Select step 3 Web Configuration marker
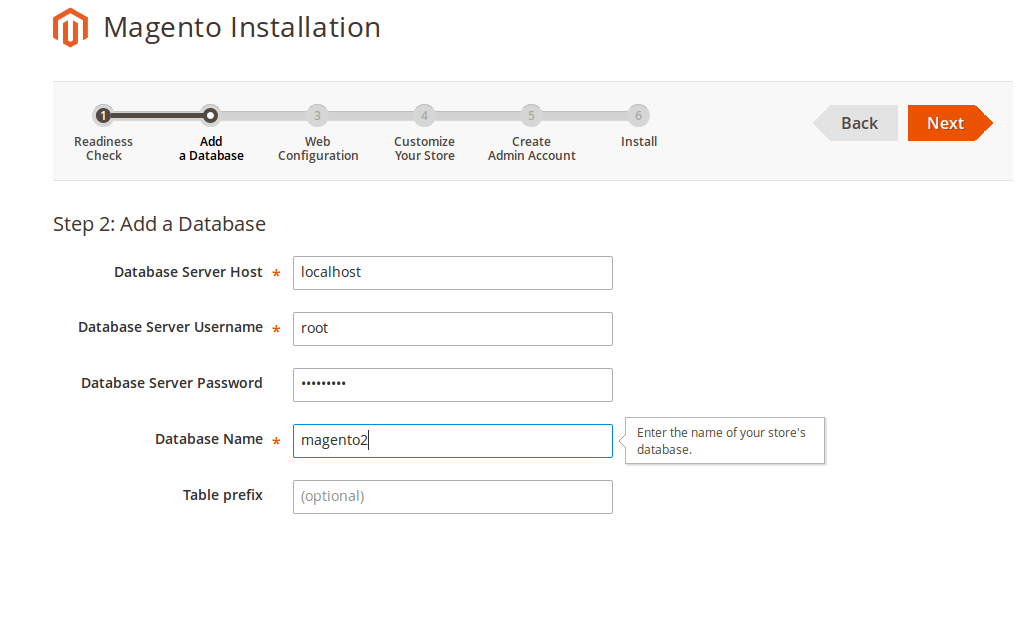1029x625 pixels. (x=317, y=116)
